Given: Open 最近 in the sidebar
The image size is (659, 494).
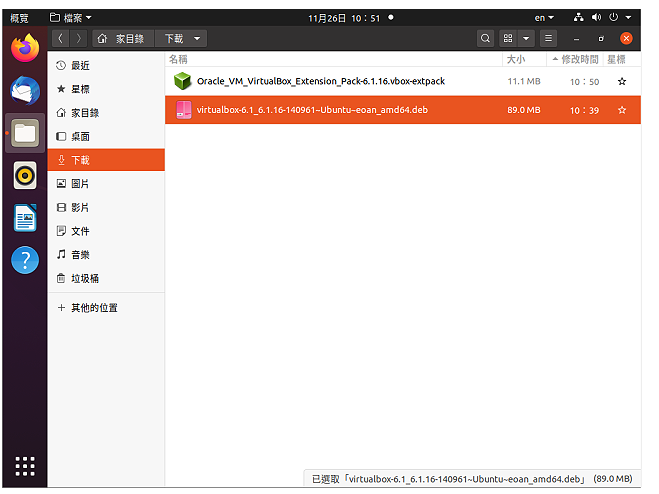Looking at the screenshot, I should click(106, 65).
